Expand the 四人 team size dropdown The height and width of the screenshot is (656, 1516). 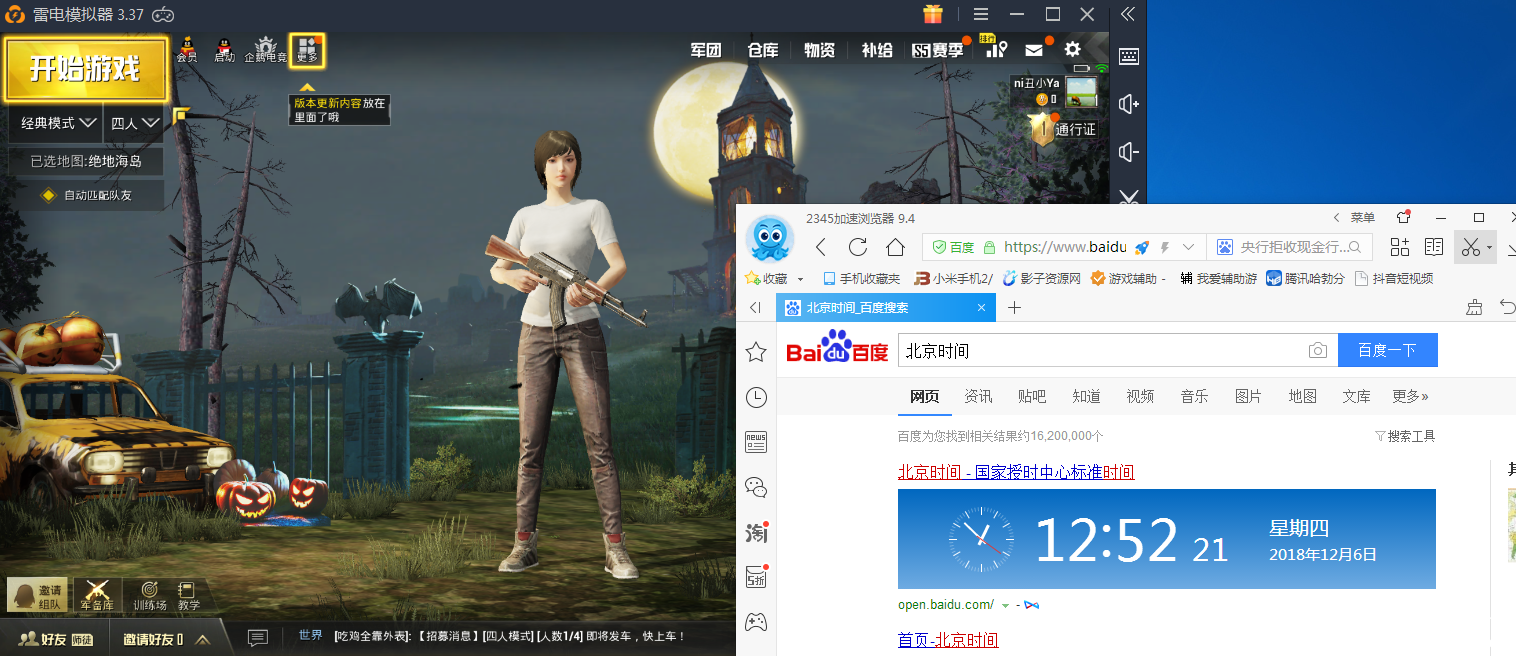click(135, 123)
